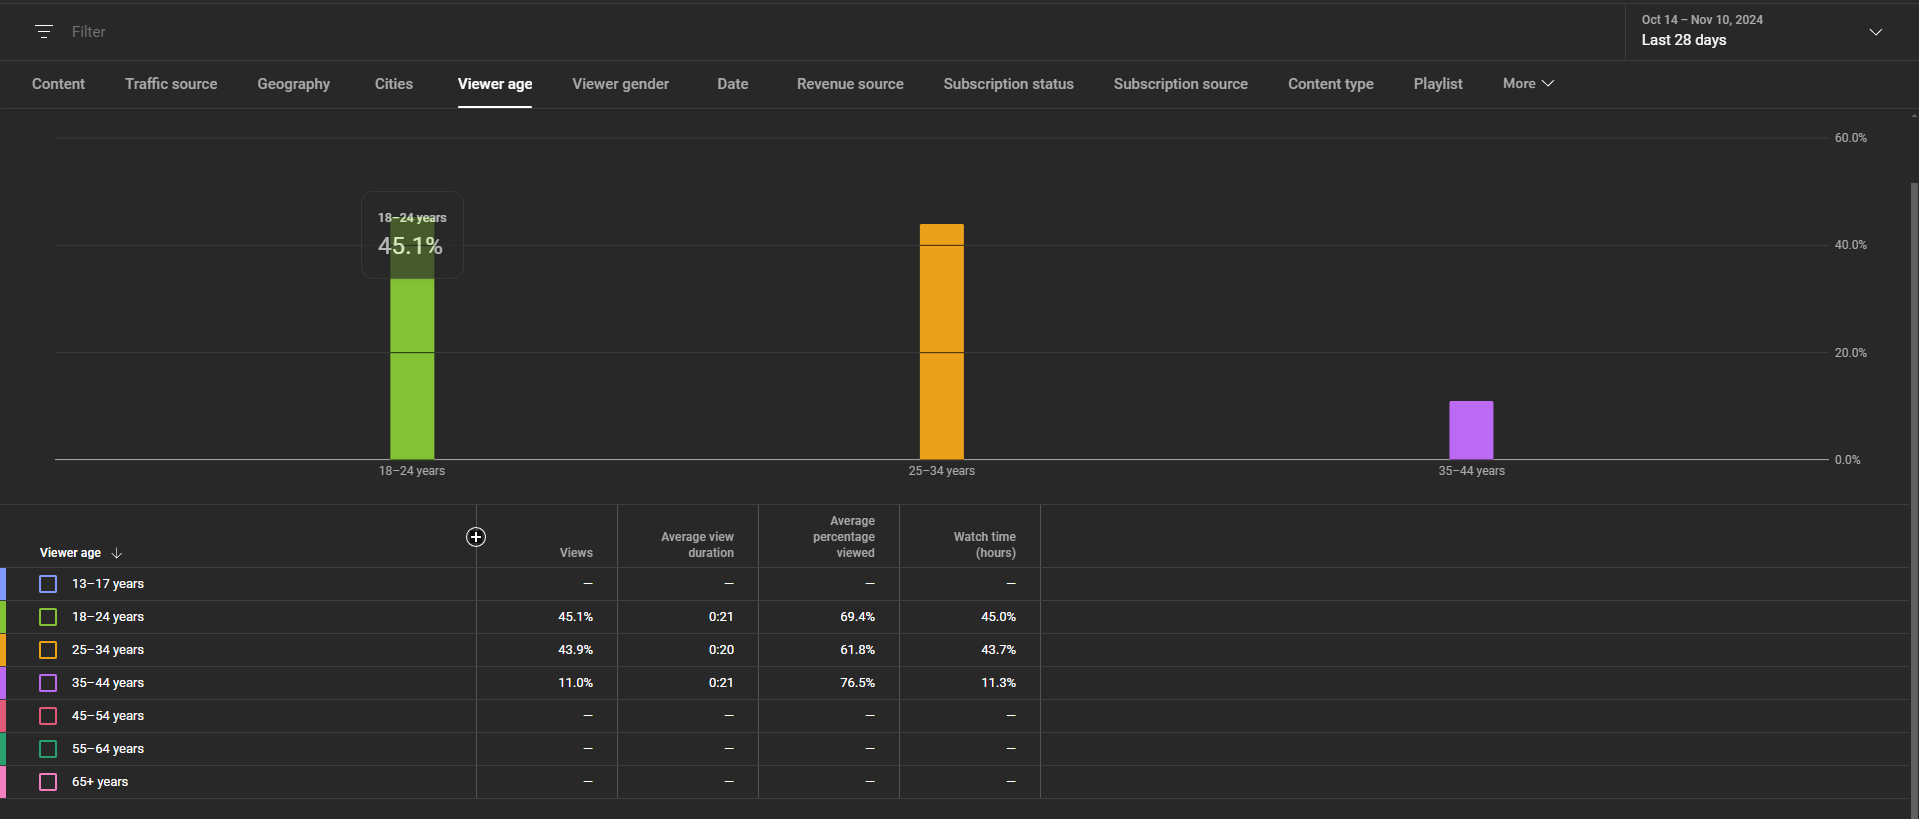Toggle the 18–24 years checkbox
The image size is (1919, 819).
click(x=48, y=617)
